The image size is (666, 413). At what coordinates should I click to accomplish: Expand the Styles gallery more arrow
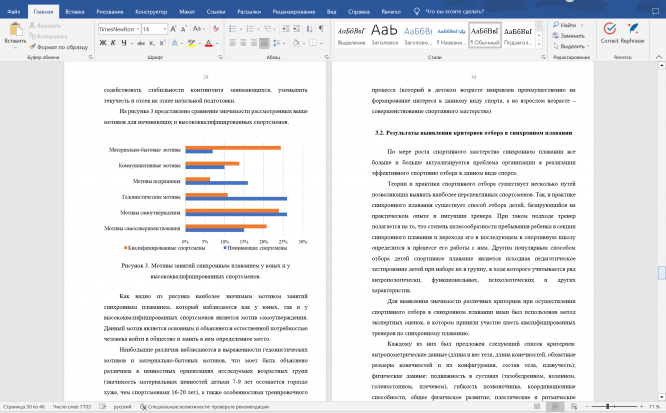coord(539,44)
